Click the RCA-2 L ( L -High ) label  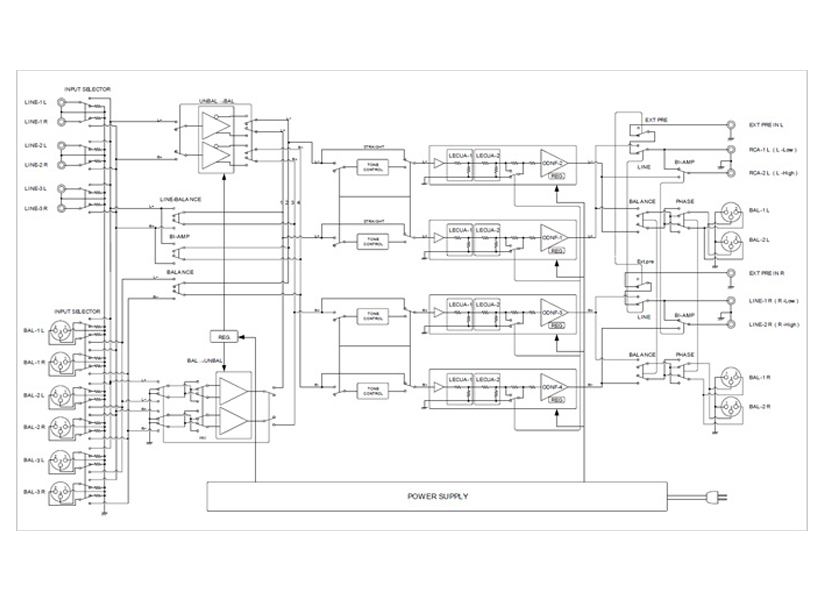pyautogui.click(x=773, y=173)
